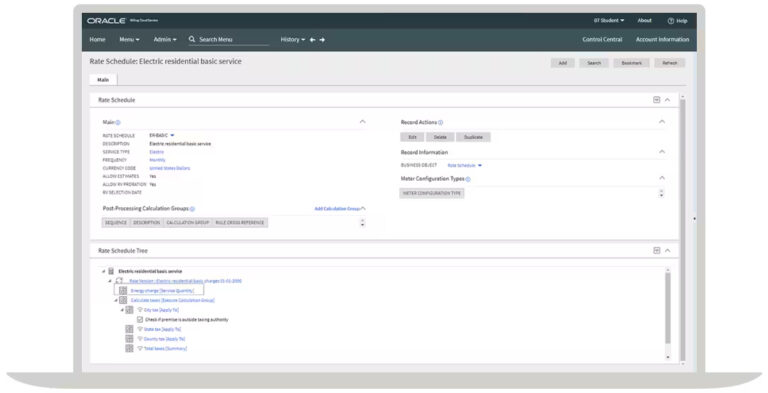Click the search magnifier icon
768x393 pixels.
pos(192,39)
